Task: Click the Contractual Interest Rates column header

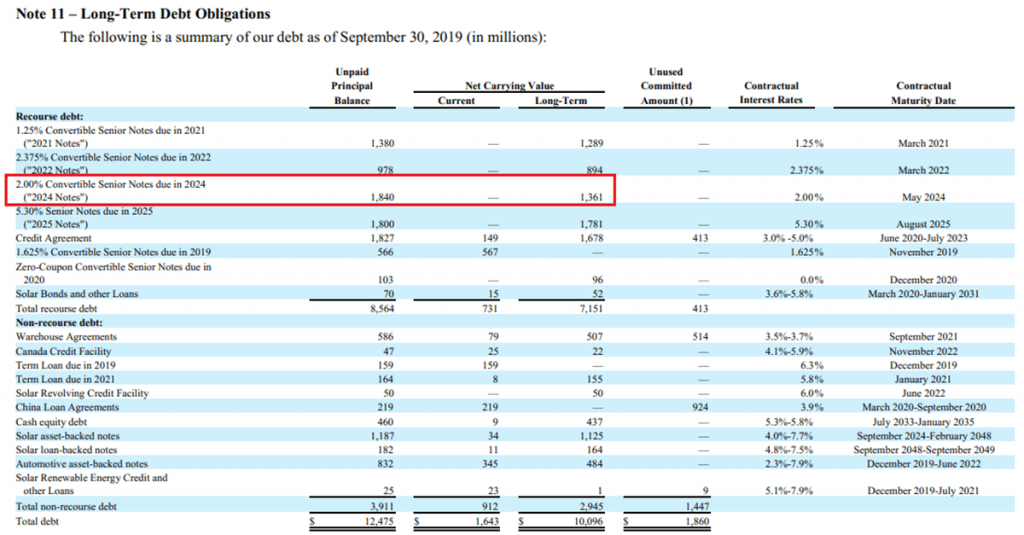Action: coord(771,93)
